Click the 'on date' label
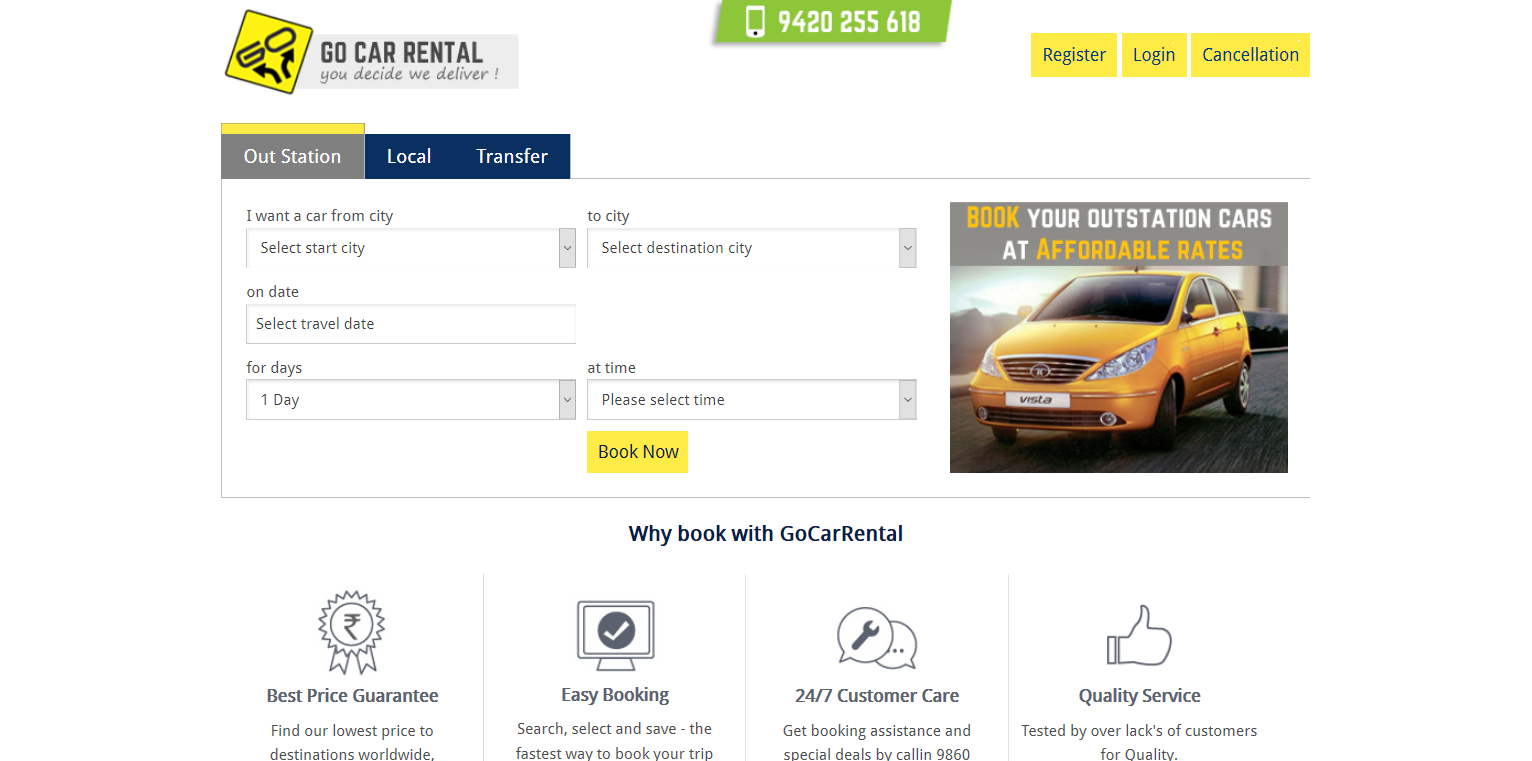The height and width of the screenshot is (761, 1532). 273,292
